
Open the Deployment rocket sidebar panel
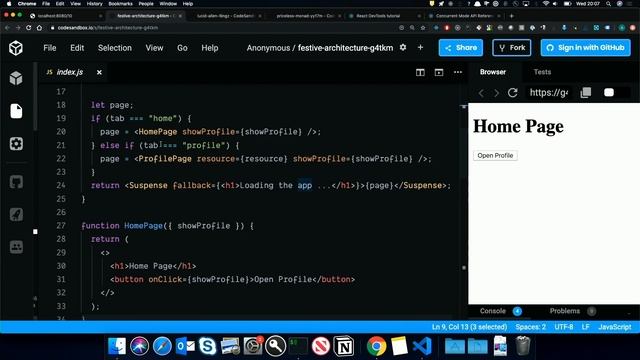pos(16,214)
